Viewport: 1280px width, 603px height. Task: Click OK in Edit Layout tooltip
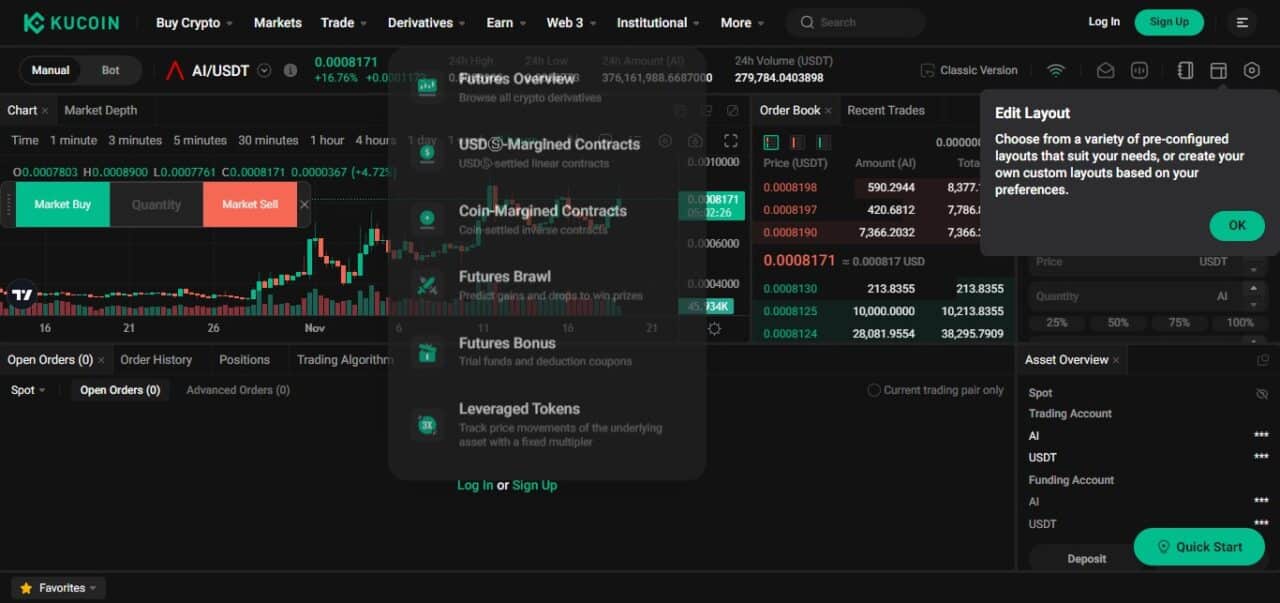tap(1237, 225)
